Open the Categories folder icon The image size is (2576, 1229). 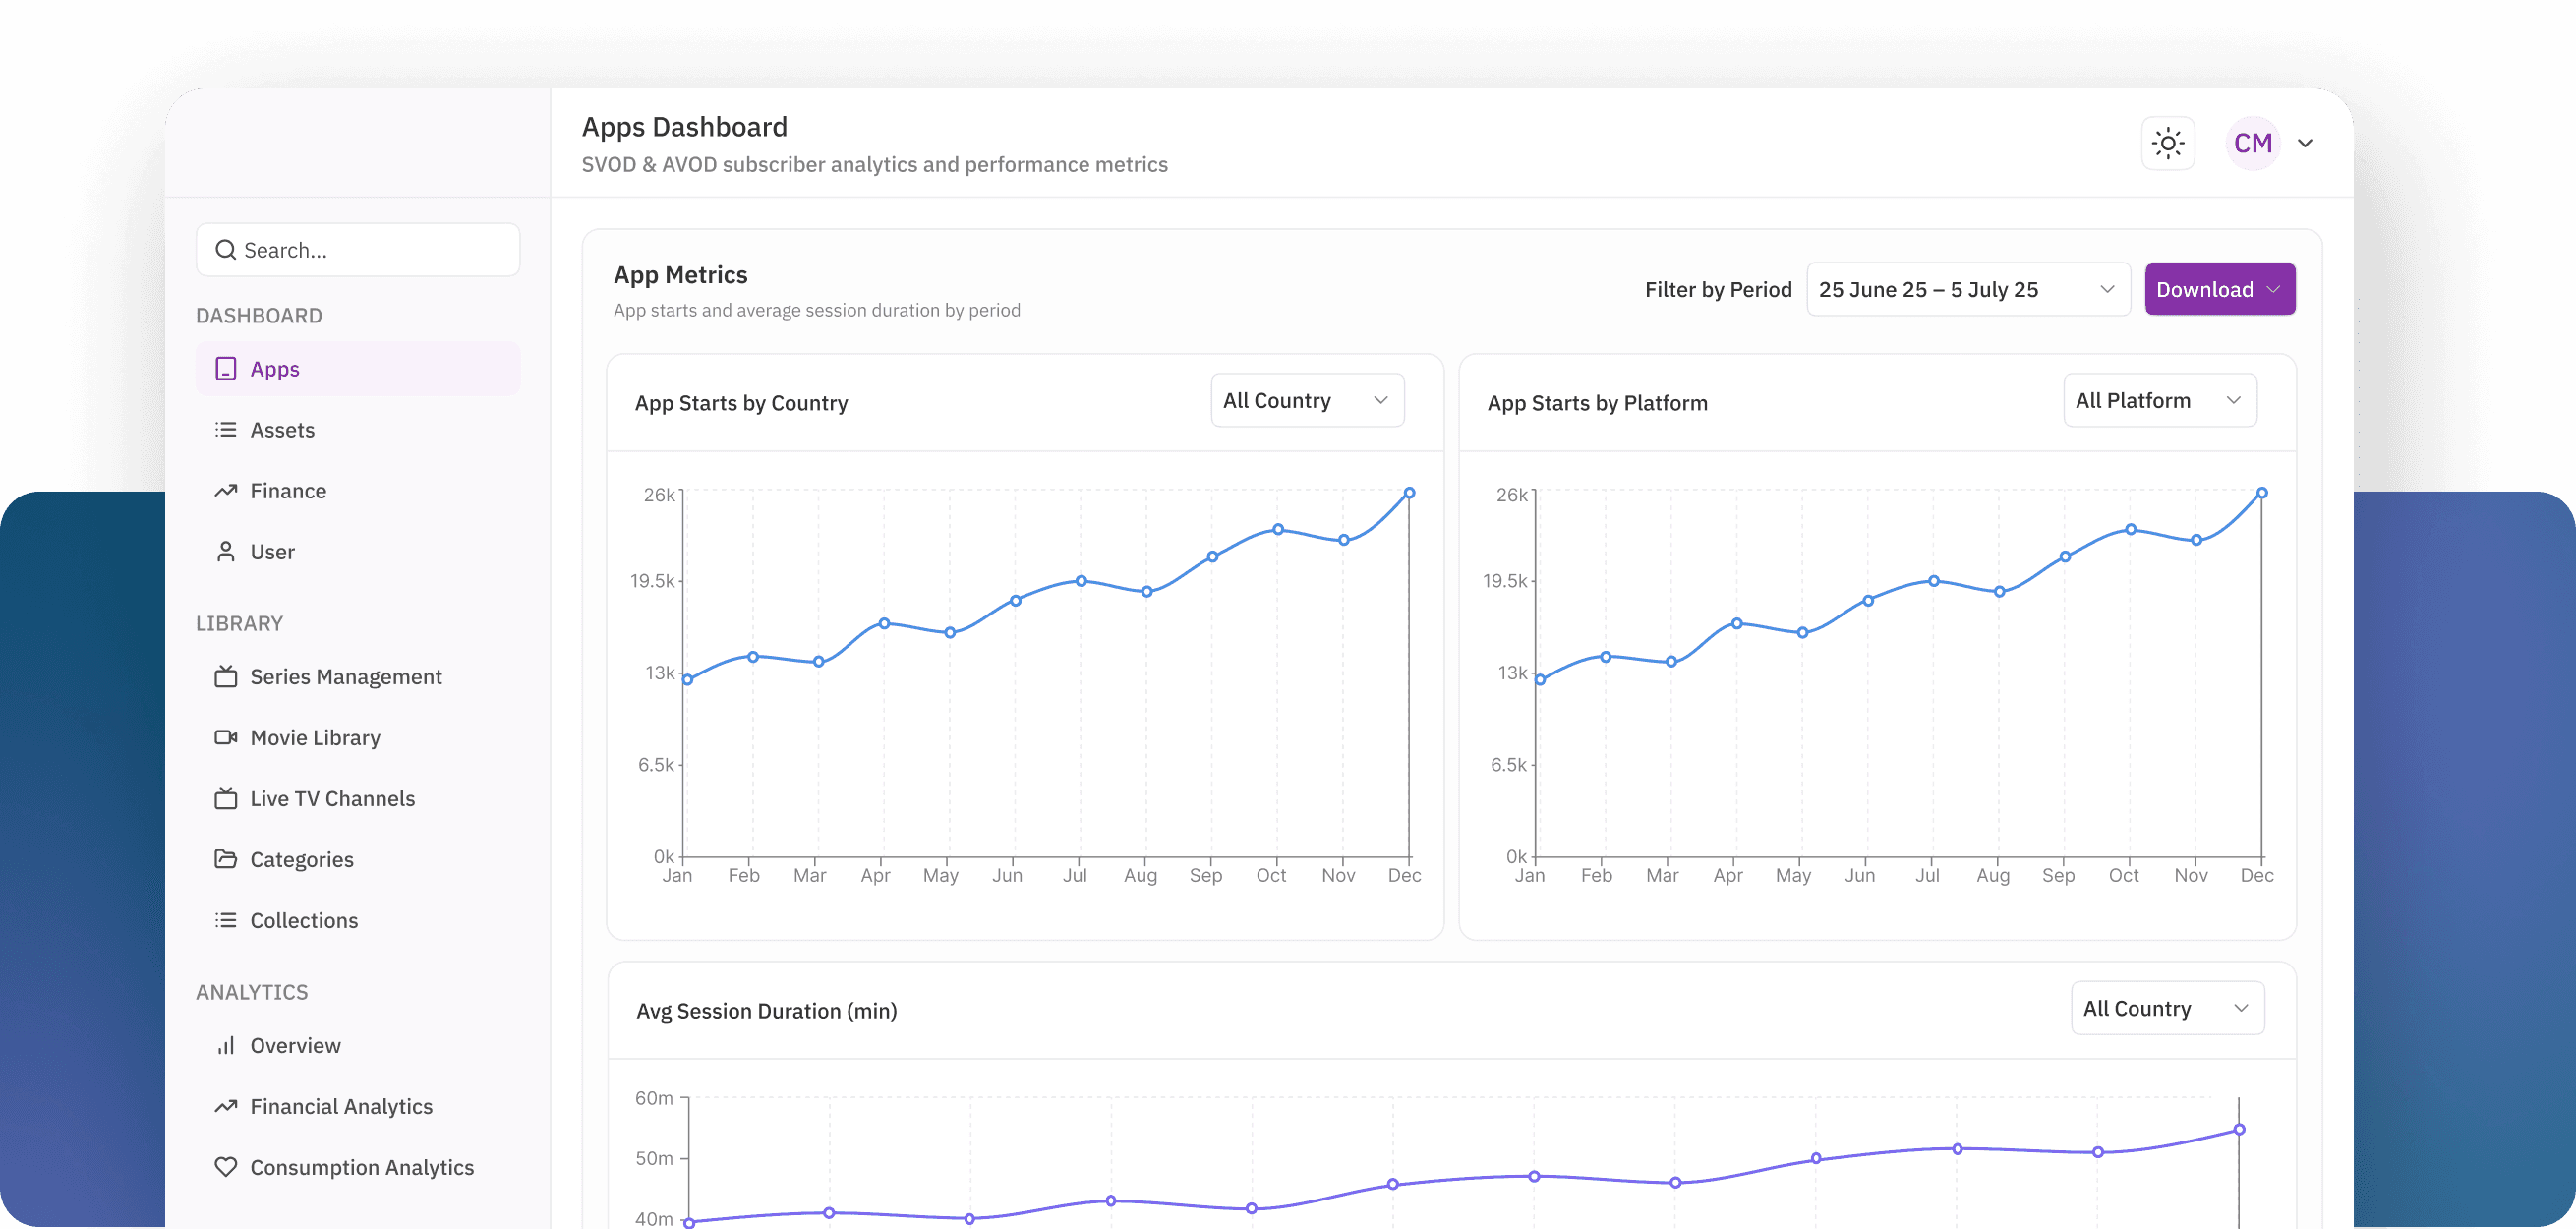point(226,859)
